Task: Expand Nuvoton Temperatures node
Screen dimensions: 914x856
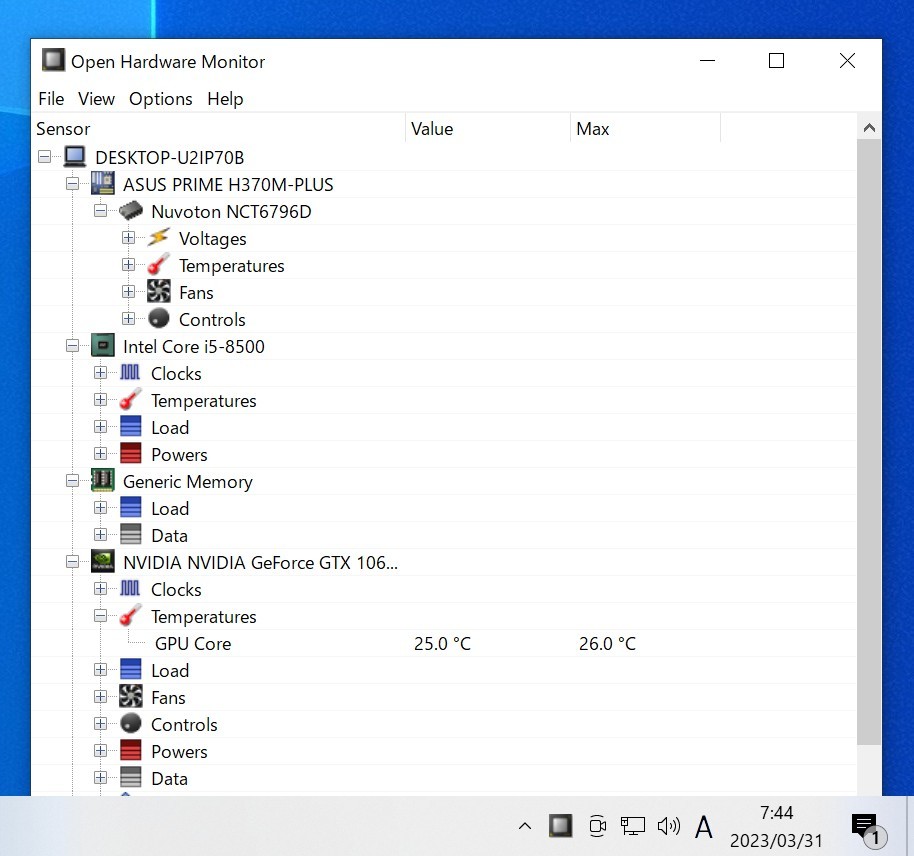Action: (128, 265)
